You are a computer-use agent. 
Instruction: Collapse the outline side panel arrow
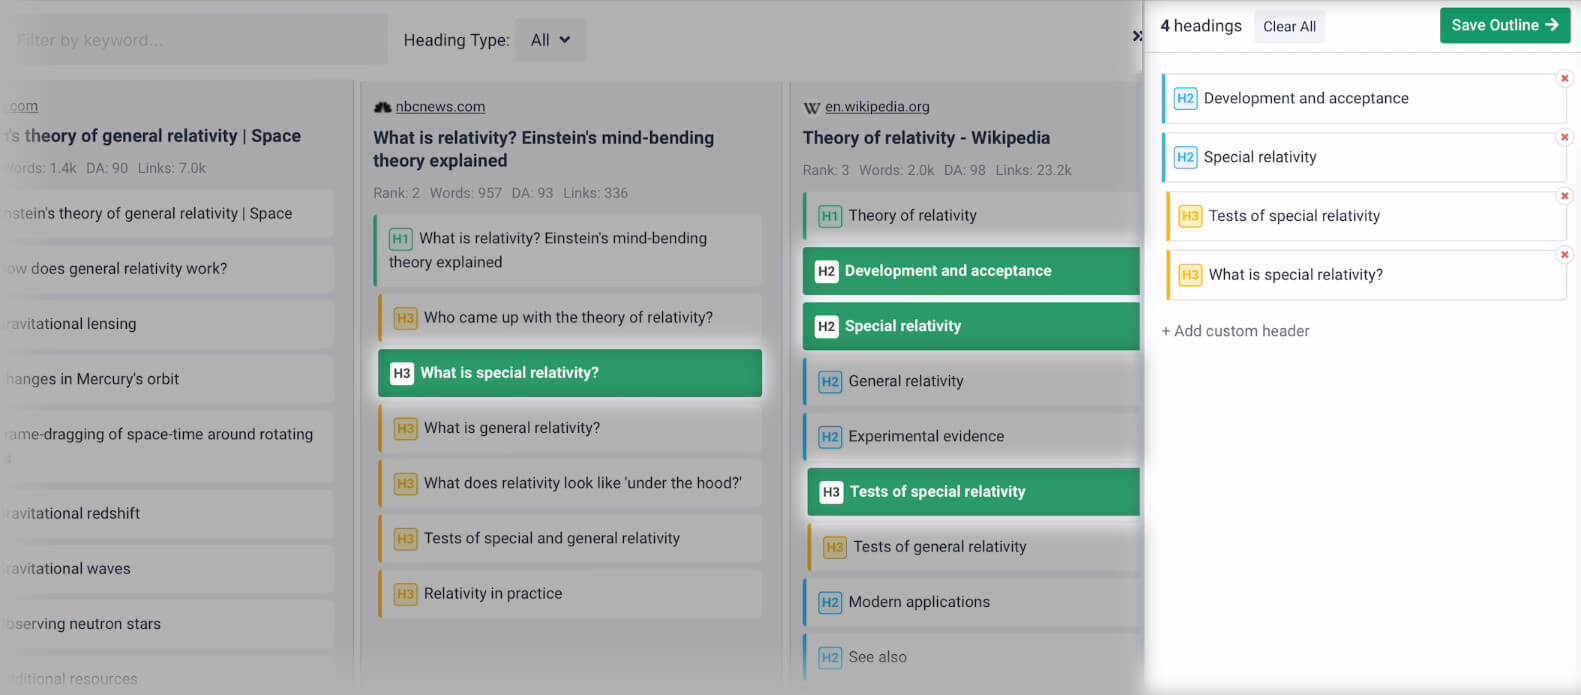[x=1137, y=36]
